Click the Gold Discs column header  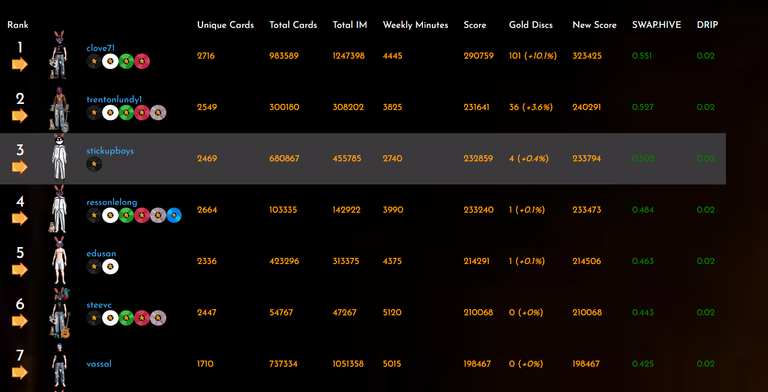tap(530, 25)
